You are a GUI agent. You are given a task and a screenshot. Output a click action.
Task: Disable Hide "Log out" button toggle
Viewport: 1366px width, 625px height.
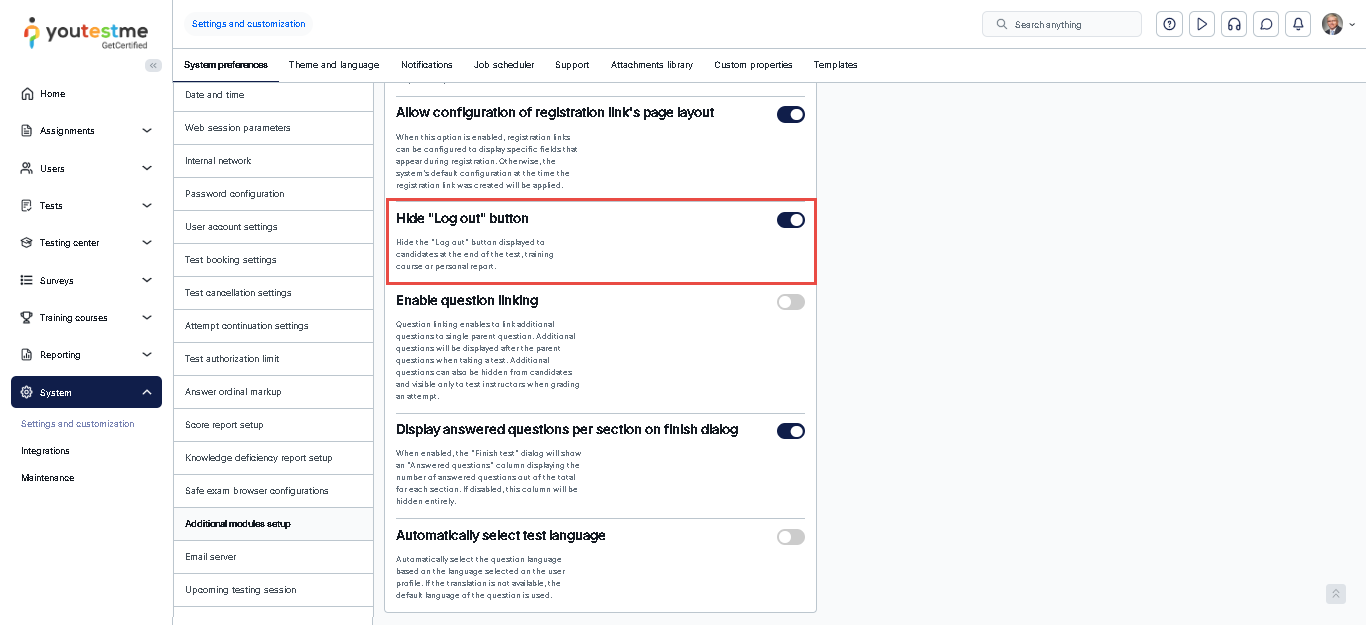click(x=790, y=220)
